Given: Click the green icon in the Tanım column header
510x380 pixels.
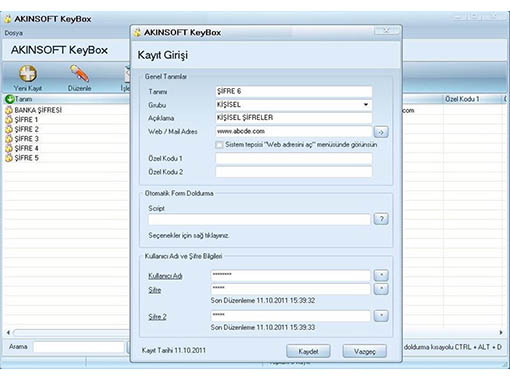Looking at the screenshot, I should click(x=9, y=99).
